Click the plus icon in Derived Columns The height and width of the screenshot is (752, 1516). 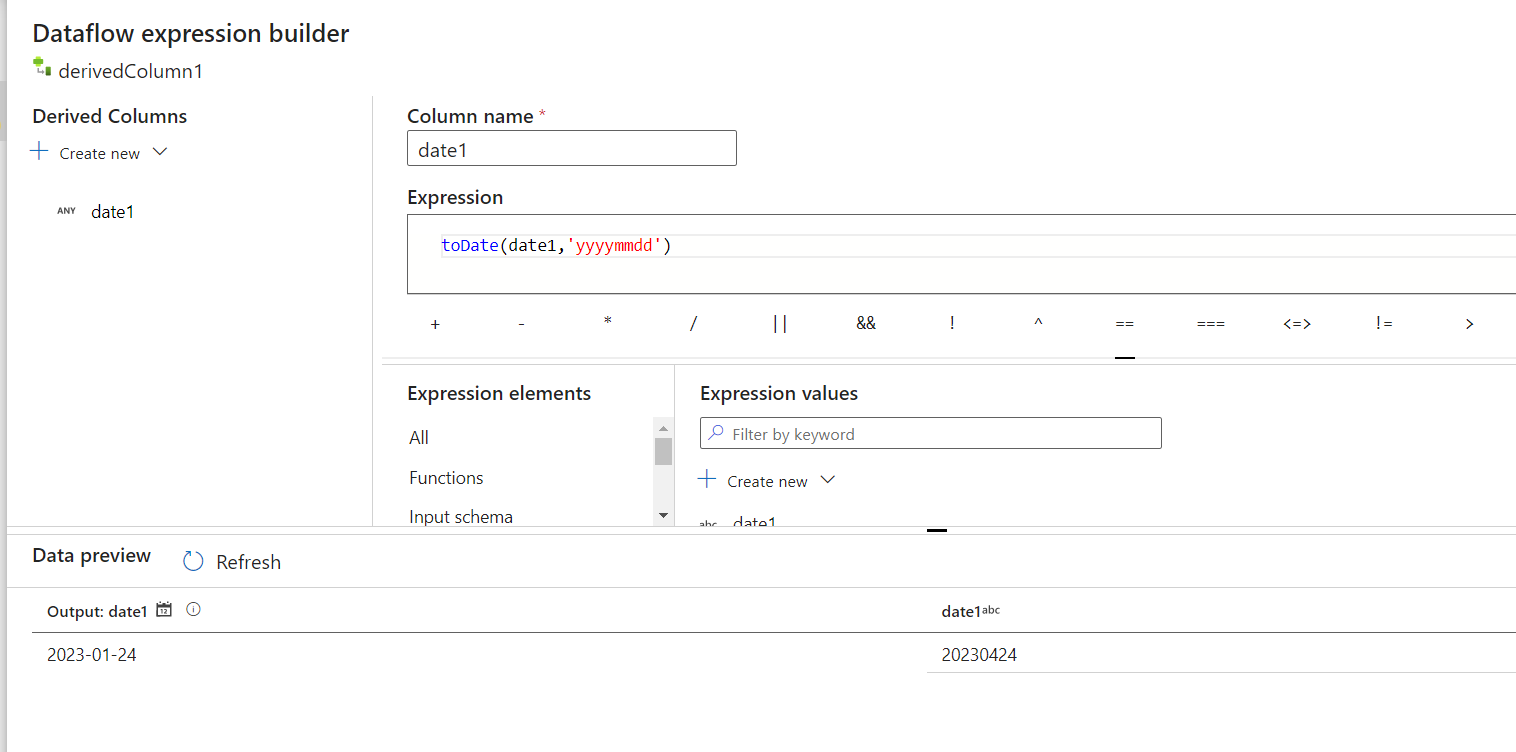(39, 152)
